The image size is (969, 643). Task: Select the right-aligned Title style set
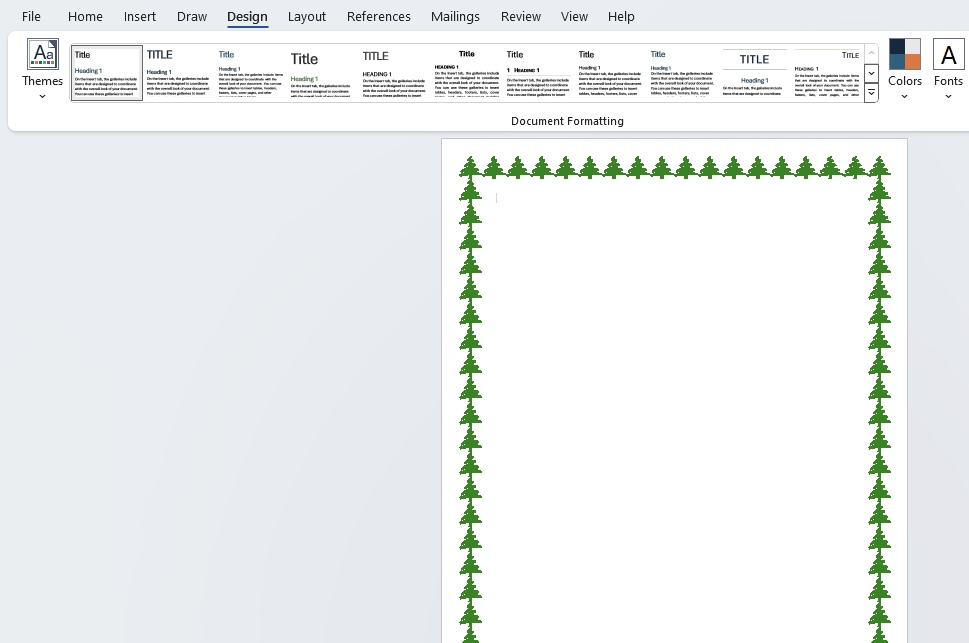coord(827,72)
